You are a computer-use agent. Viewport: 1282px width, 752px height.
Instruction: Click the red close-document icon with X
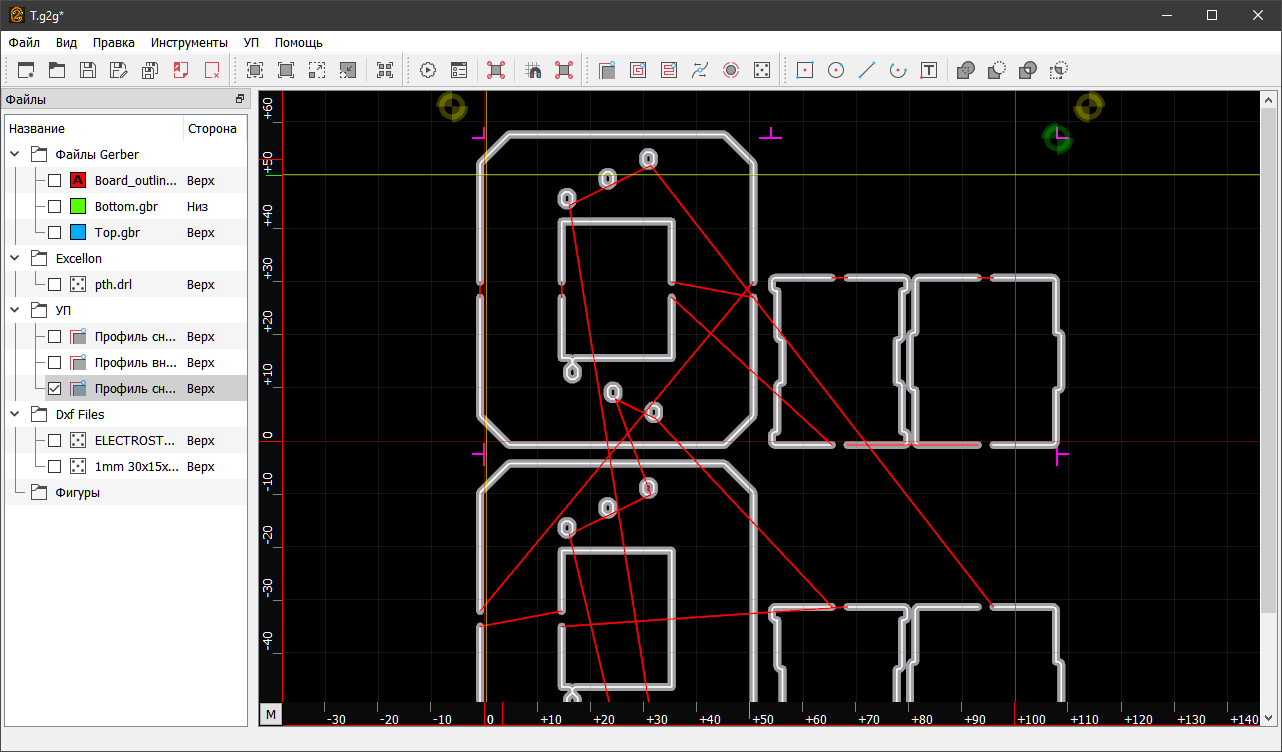[212, 70]
